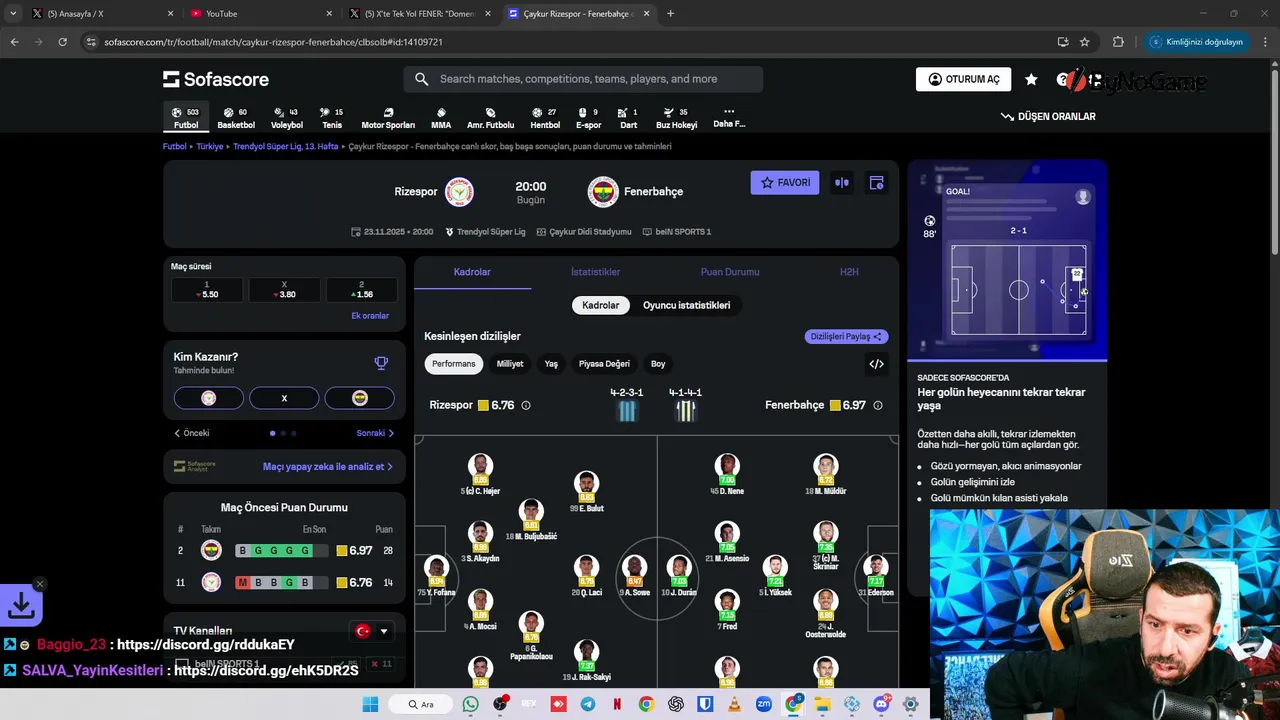Image resolution: width=1280 pixels, height=720 pixels.
Task: Open the Türkiye breadcrumb link
Action: tap(210, 146)
